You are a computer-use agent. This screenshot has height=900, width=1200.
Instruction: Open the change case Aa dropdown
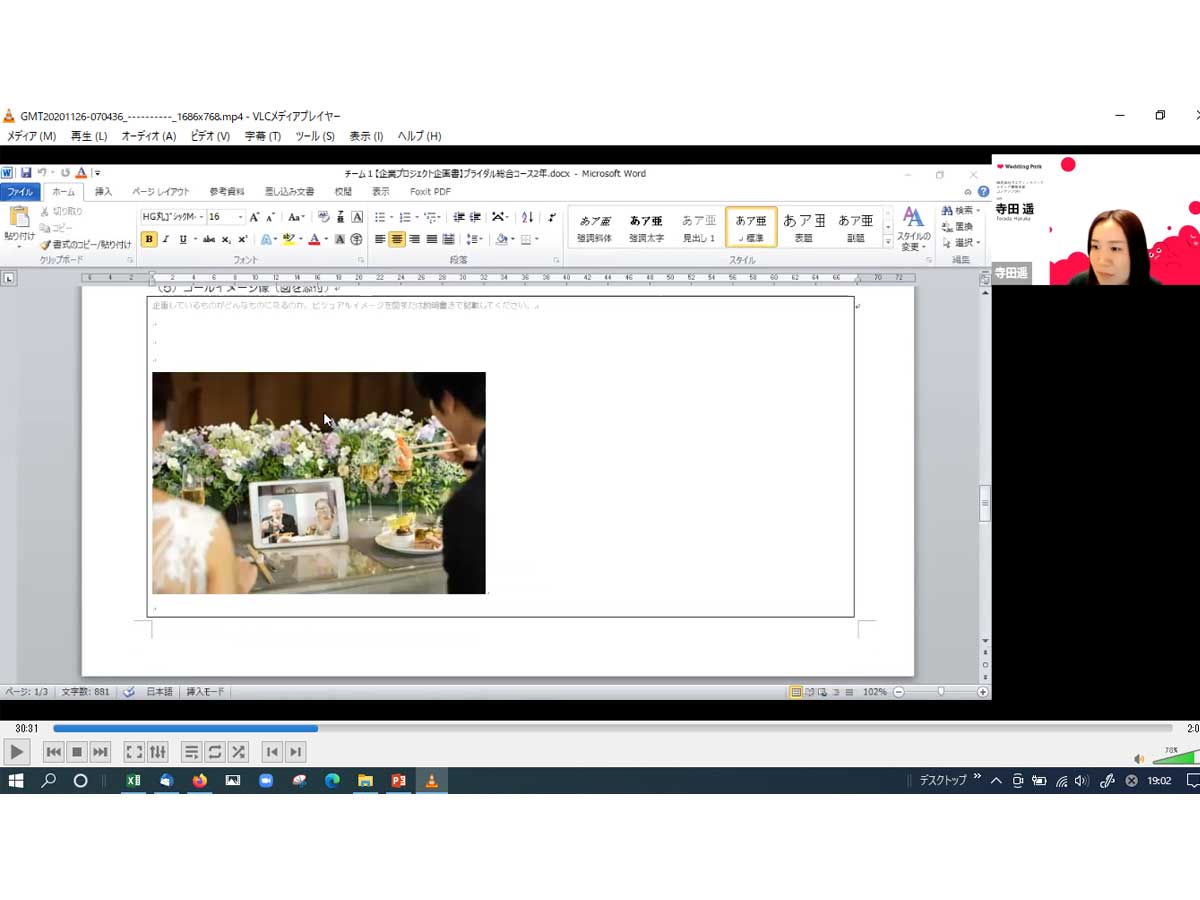click(x=296, y=217)
